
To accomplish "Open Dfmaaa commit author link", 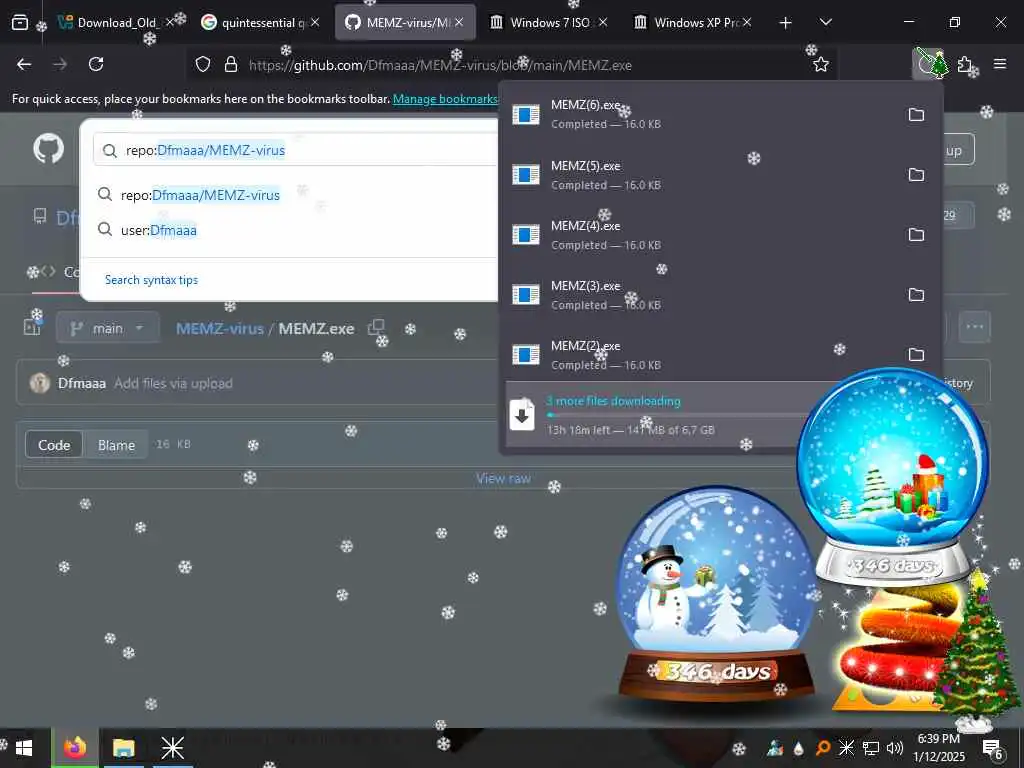I will click(x=82, y=383).
